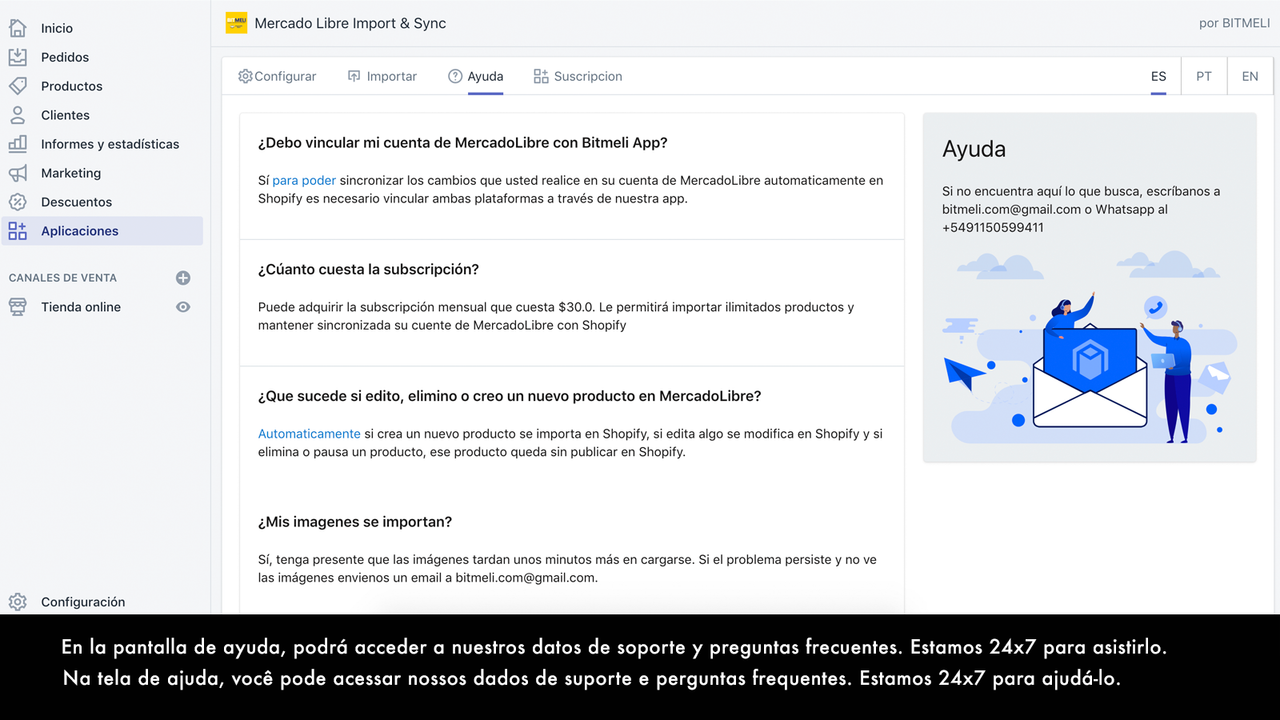Click the Ayuda question mark icon
Image resolution: width=1280 pixels, height=720 pixels.
(455, 76)
